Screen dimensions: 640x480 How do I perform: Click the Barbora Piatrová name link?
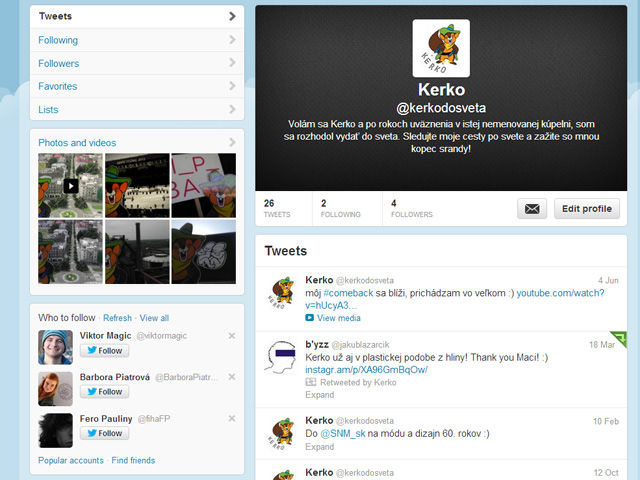click(x=115, y=377)
